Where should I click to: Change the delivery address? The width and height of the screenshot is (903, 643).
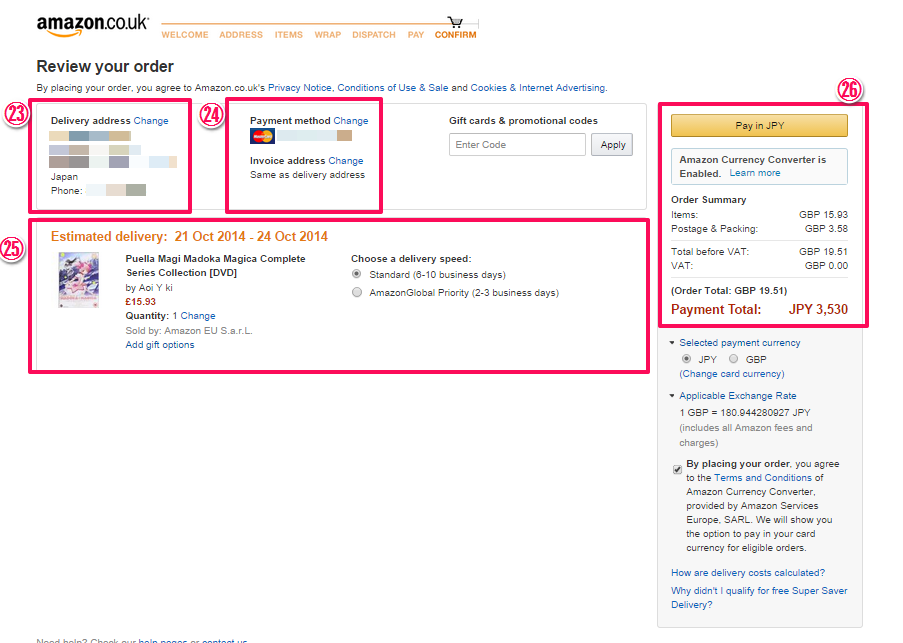(151, 121)
